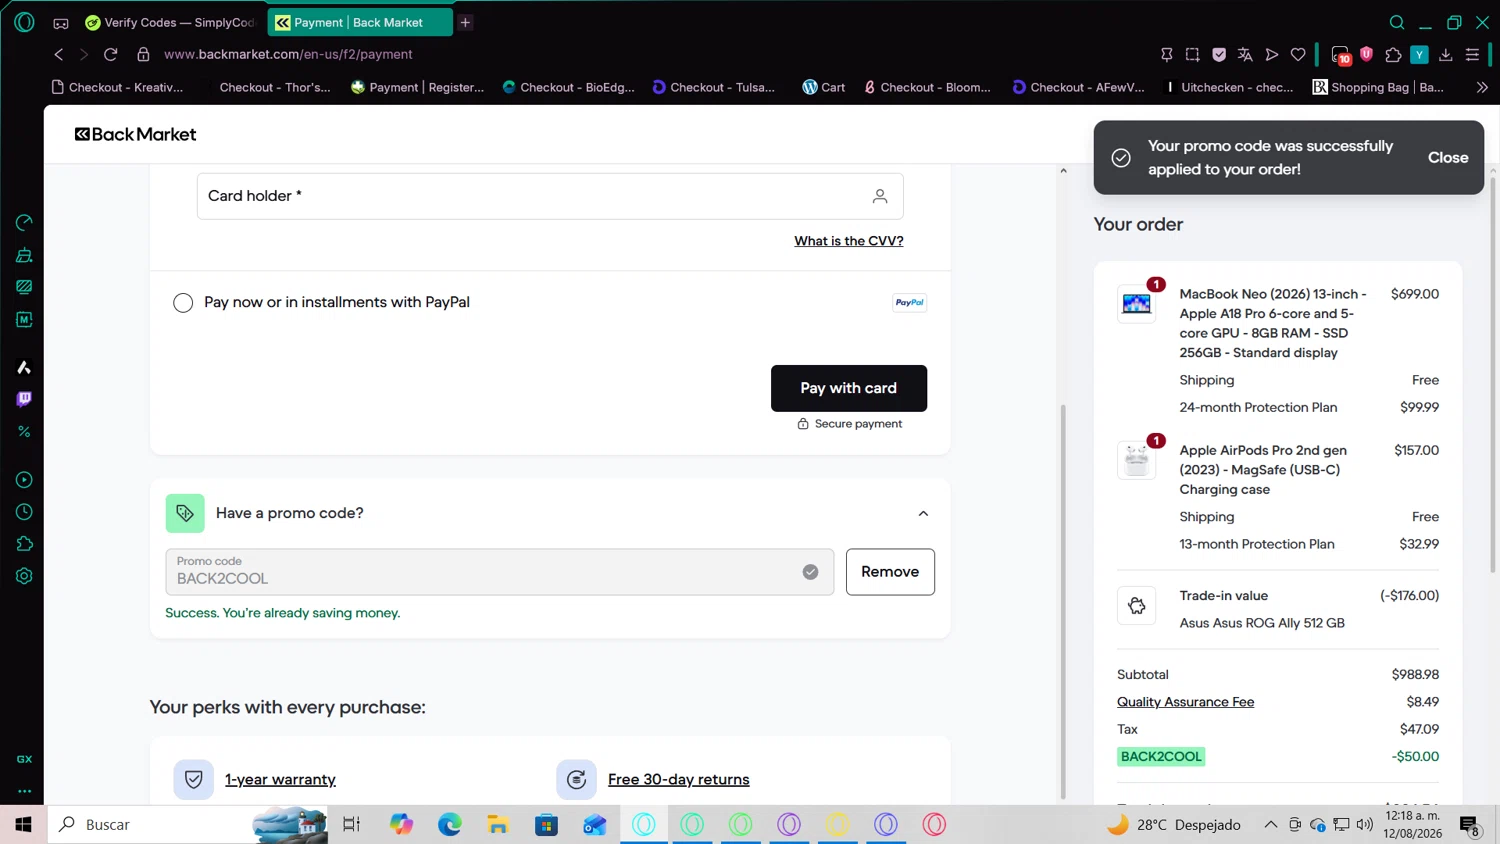Click the MacBook Neo product thumbnail
The image size is (1500, 844).
click(x=1137, y=304)
